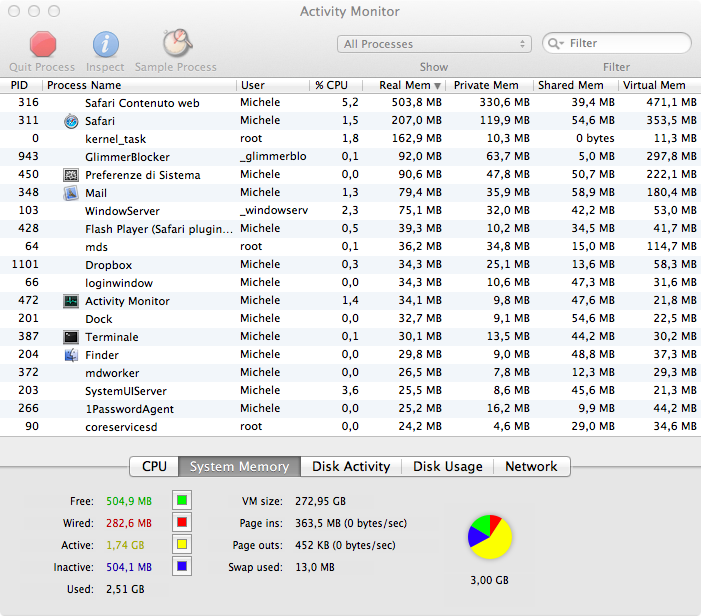
Task: Click the Inspect info icon
Action: coord(105,44)
